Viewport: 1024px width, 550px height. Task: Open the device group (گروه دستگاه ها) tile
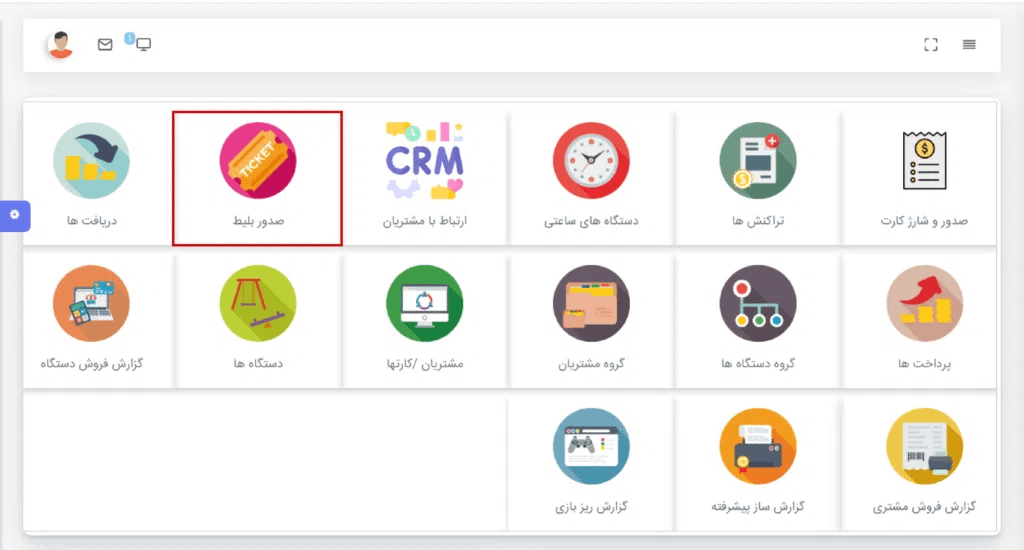[758, 304]
